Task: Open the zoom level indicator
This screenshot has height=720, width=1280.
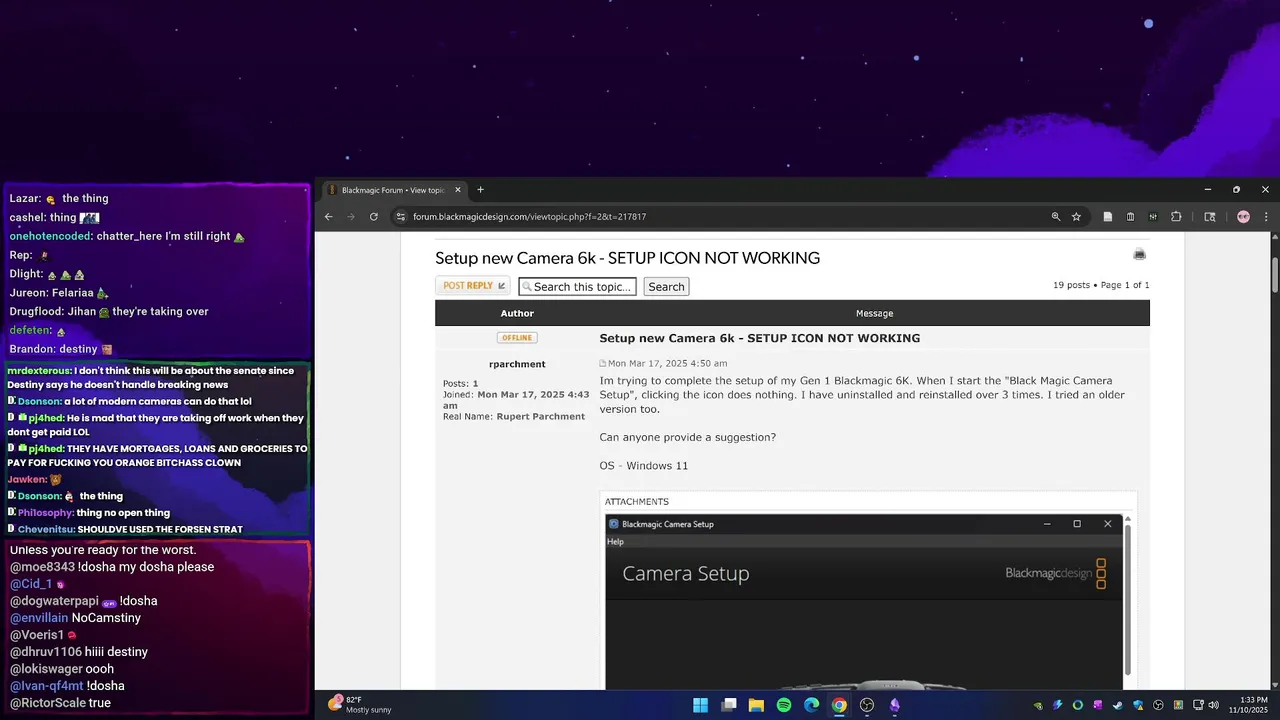Action: pos(1055,216)
